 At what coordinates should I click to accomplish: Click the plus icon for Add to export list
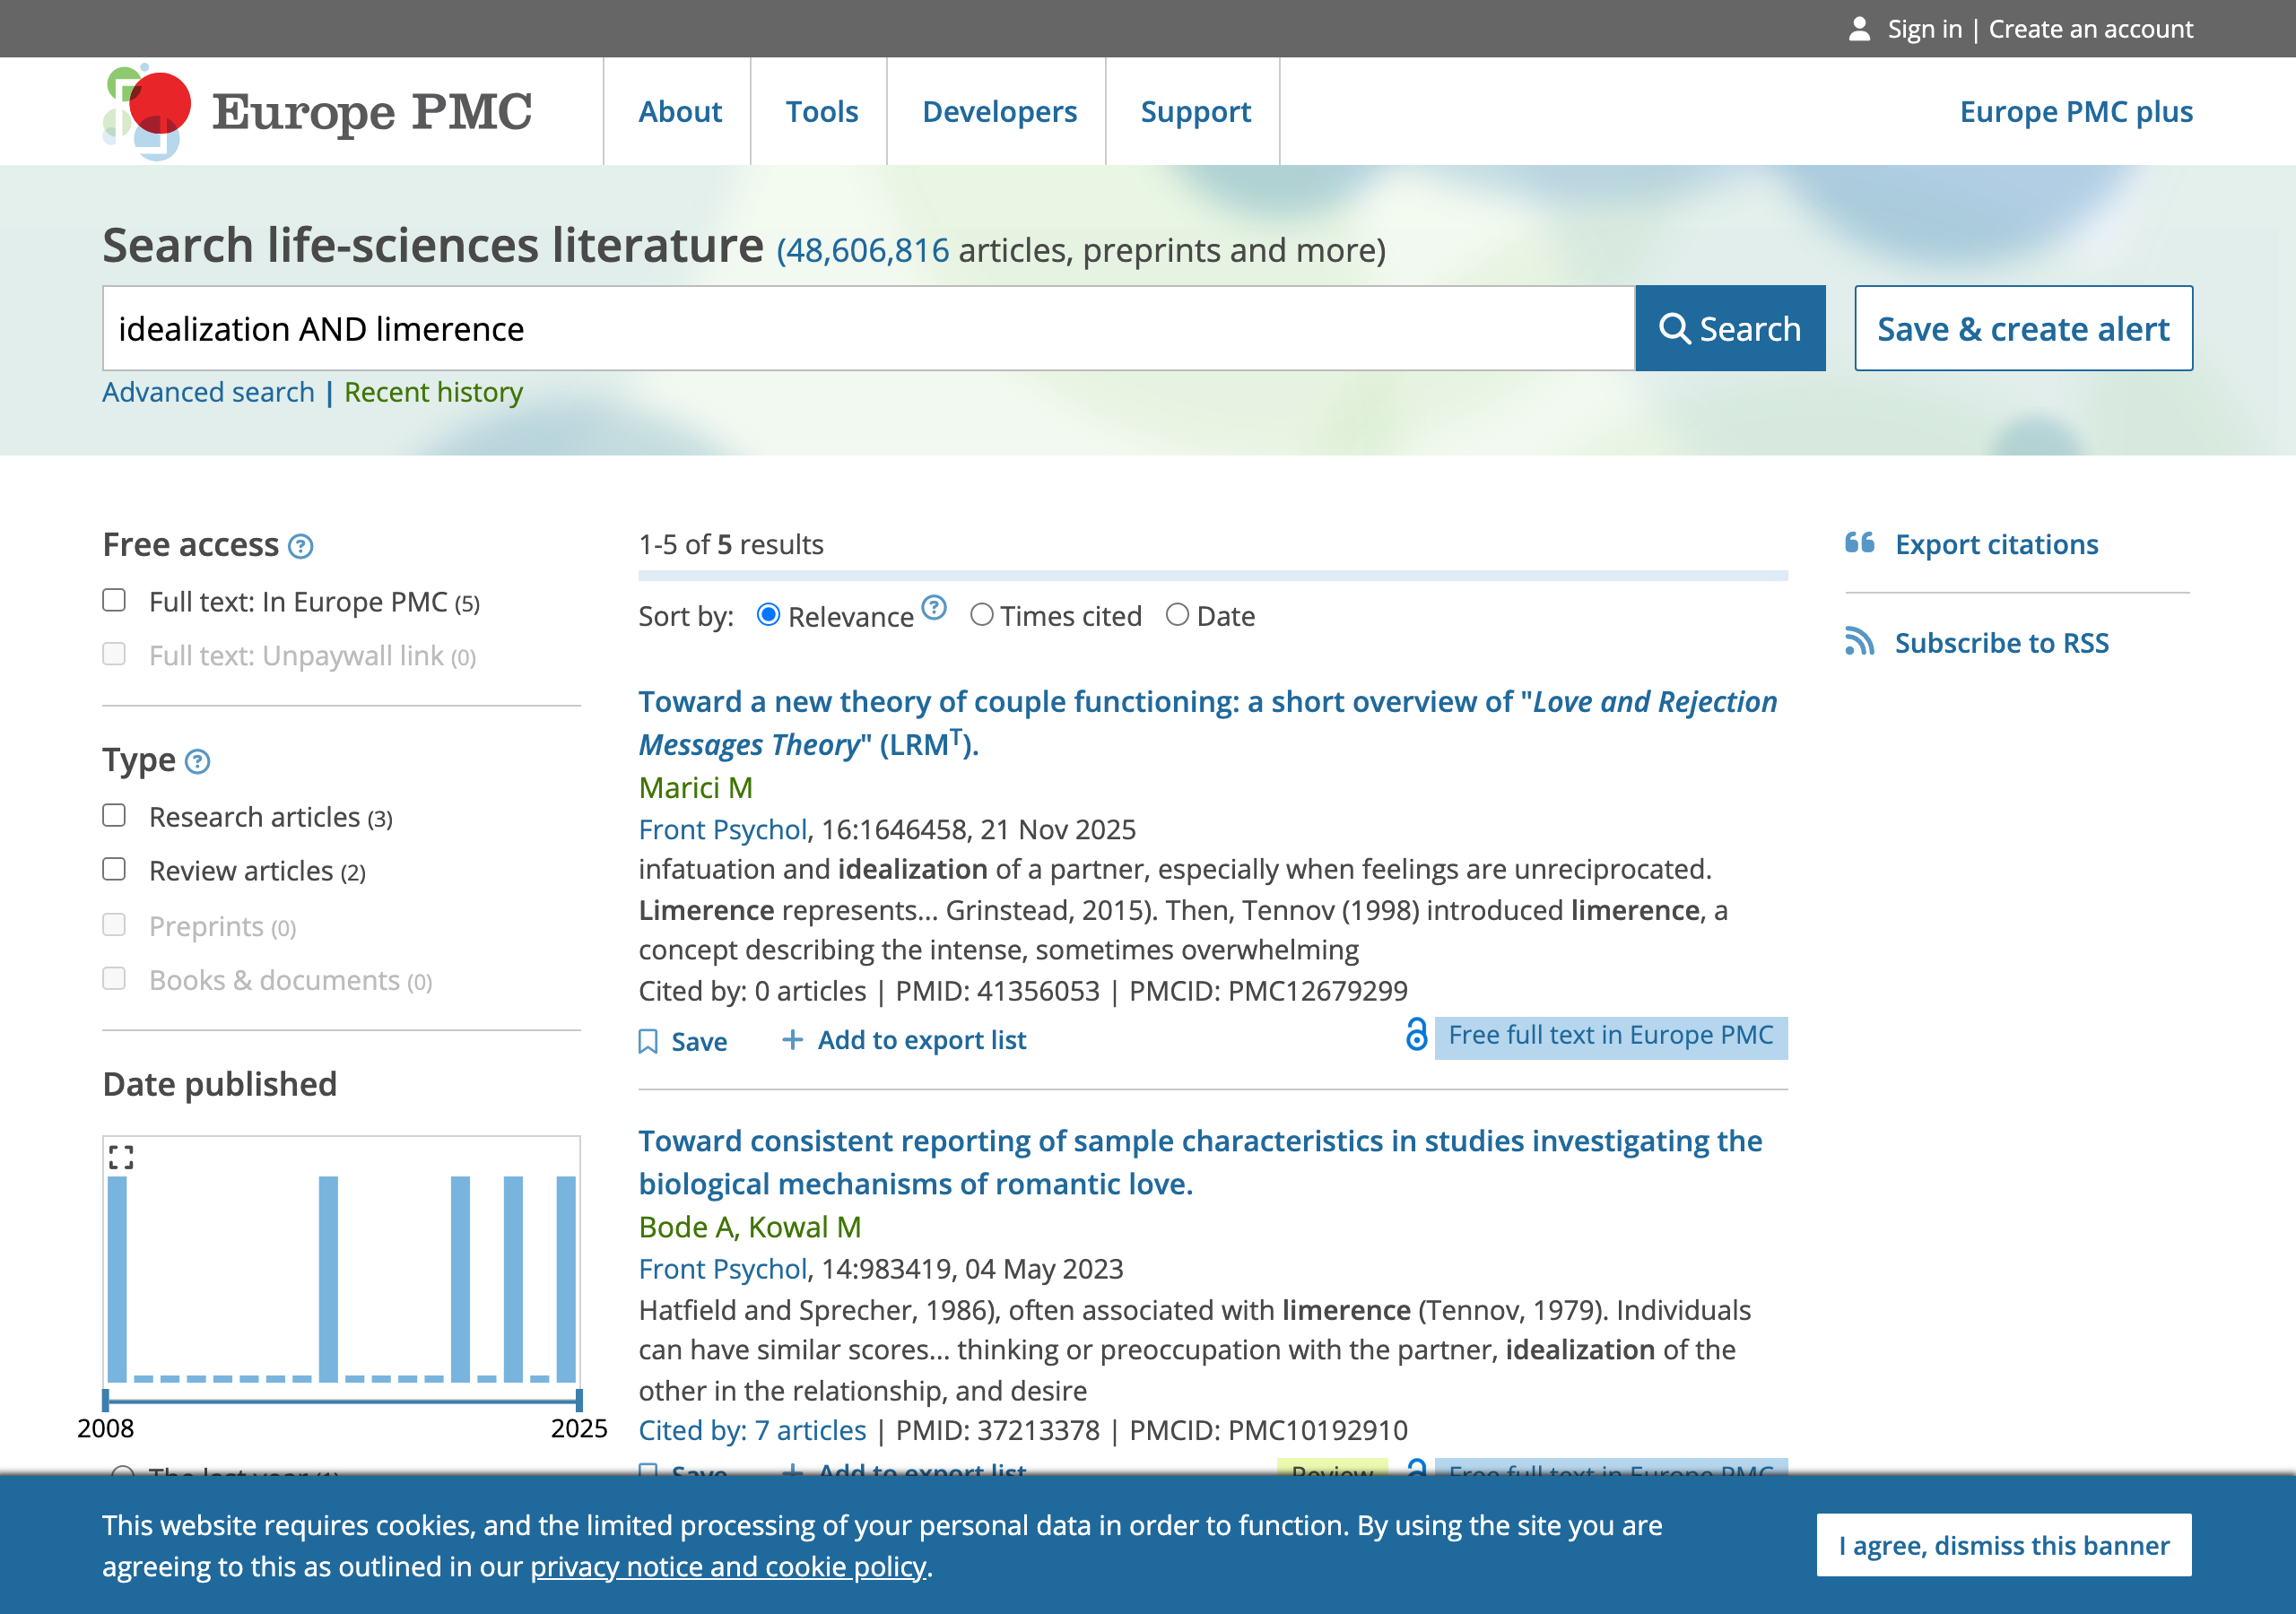tap(792, 1040)
